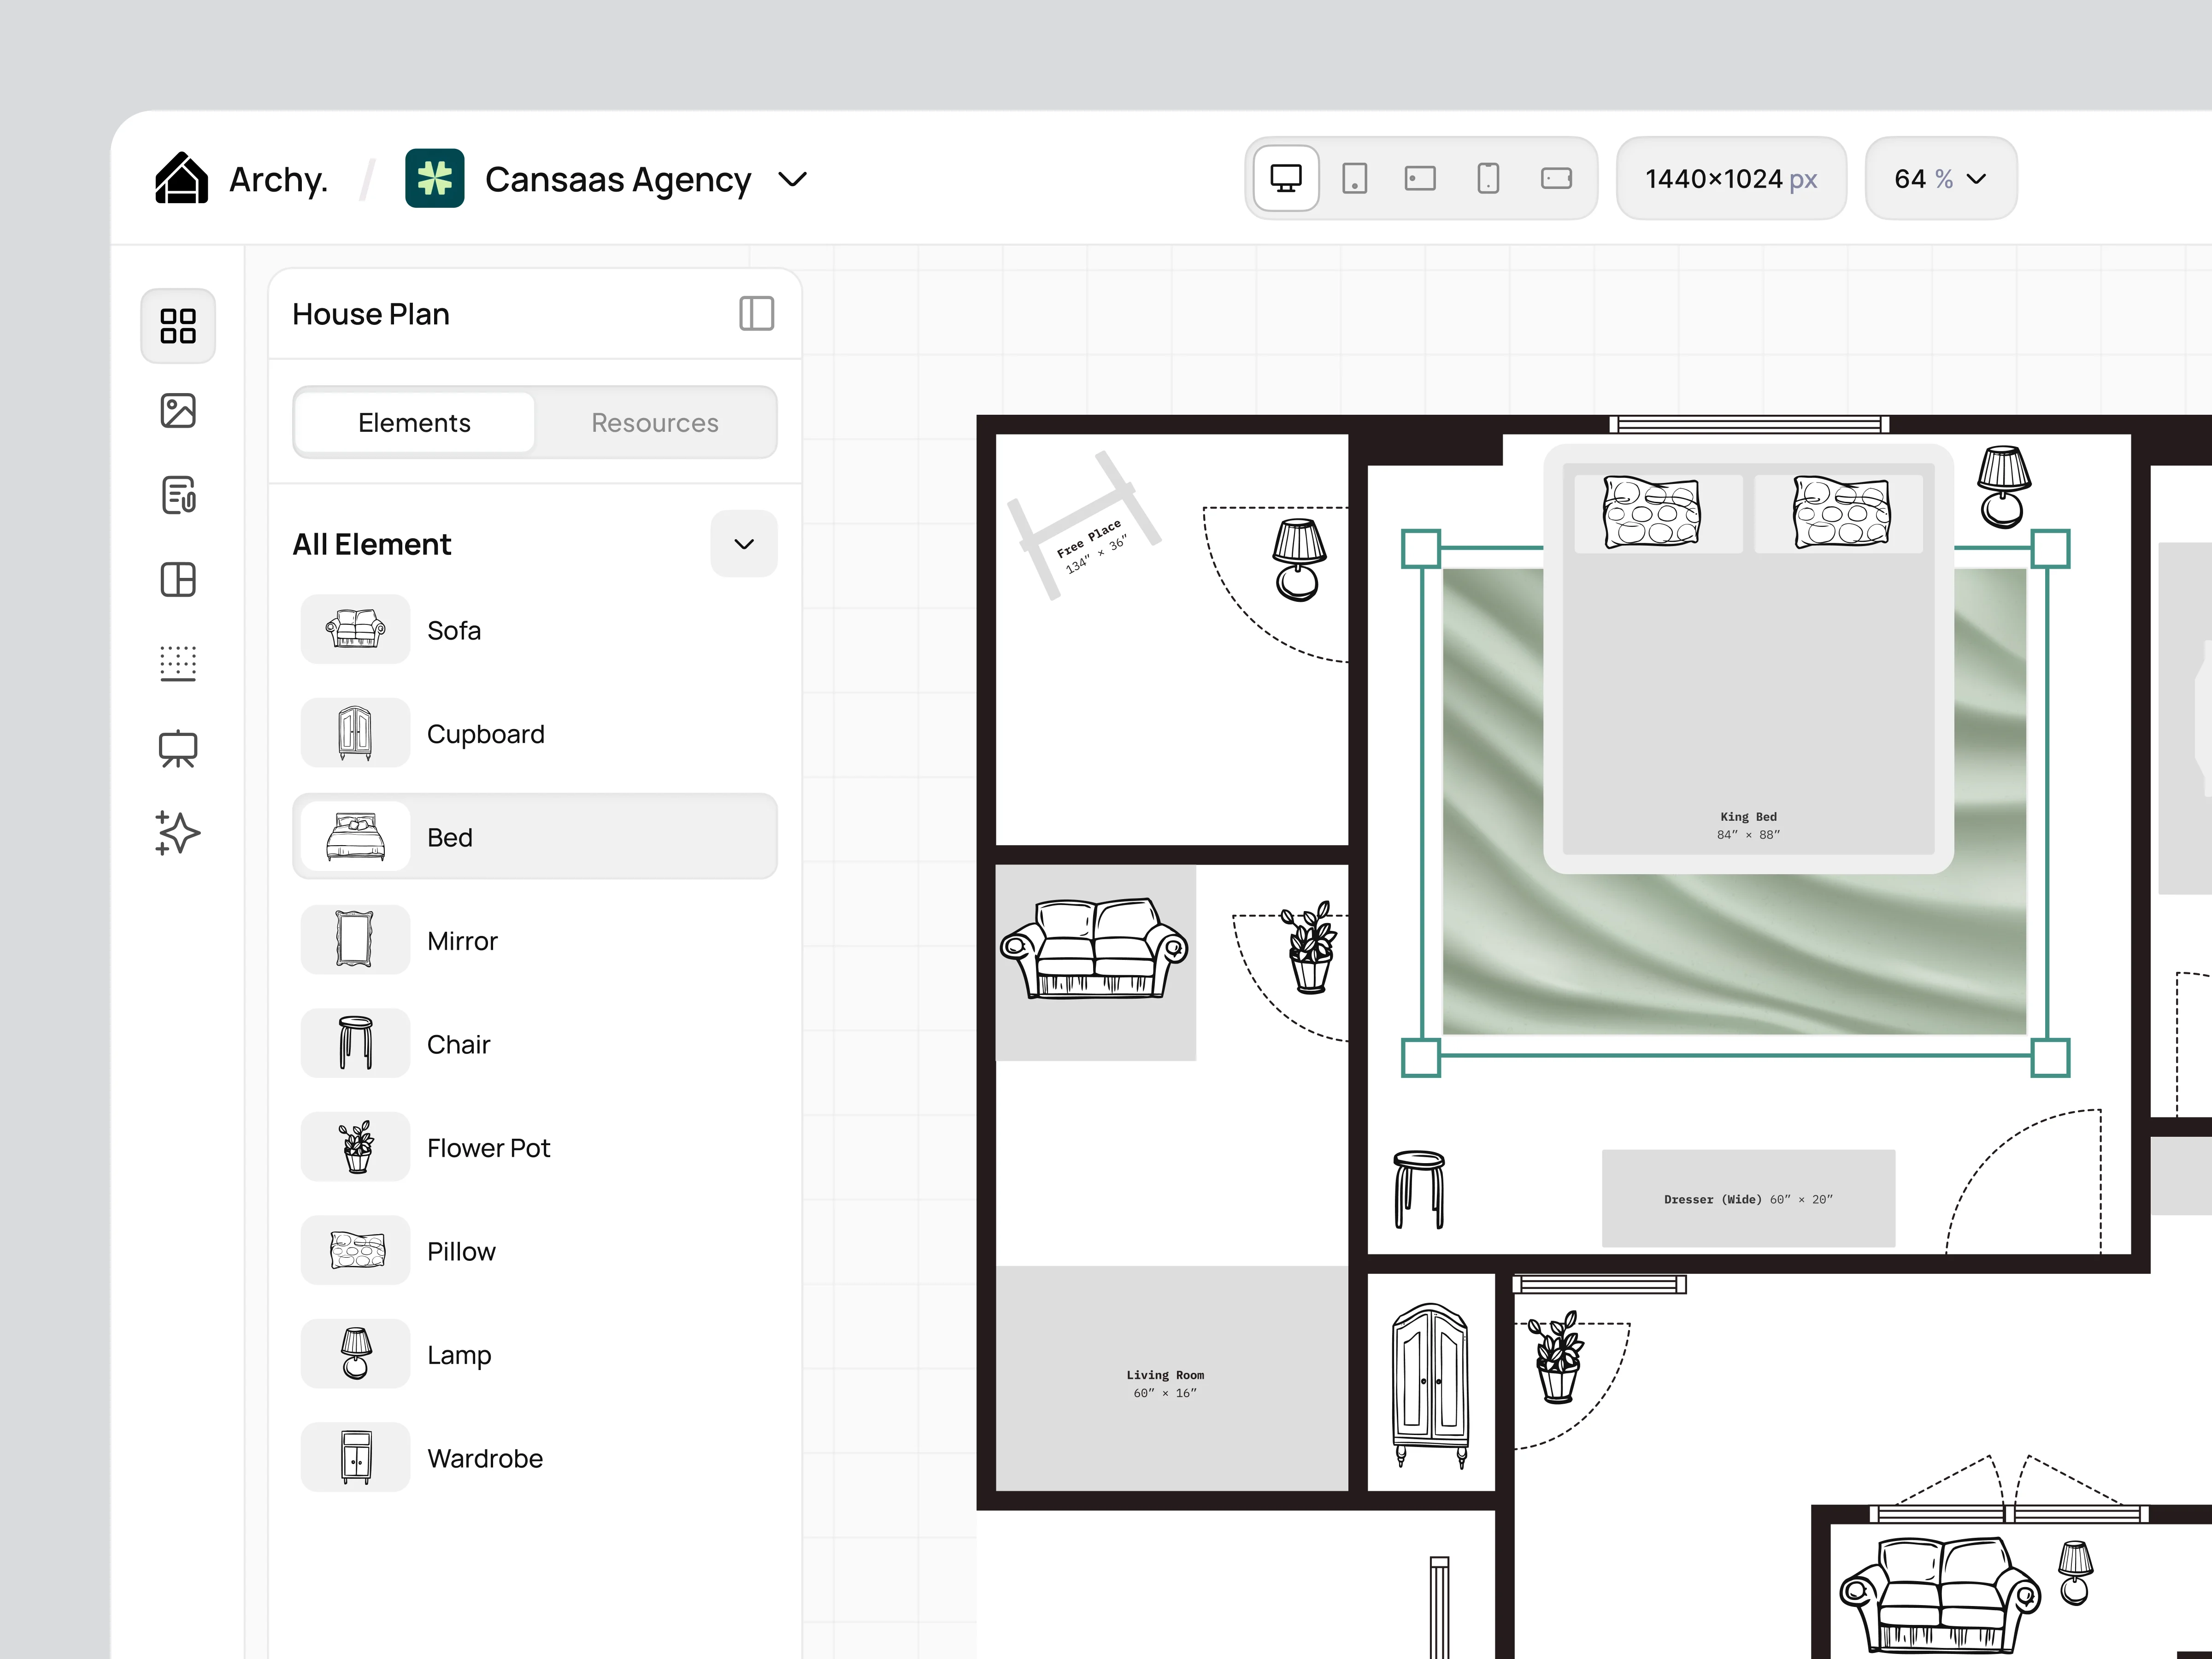Screen dimensions: 2212x1659
Task: Click the presentation board sidebar icon
Action: click(x=178, y=749)
